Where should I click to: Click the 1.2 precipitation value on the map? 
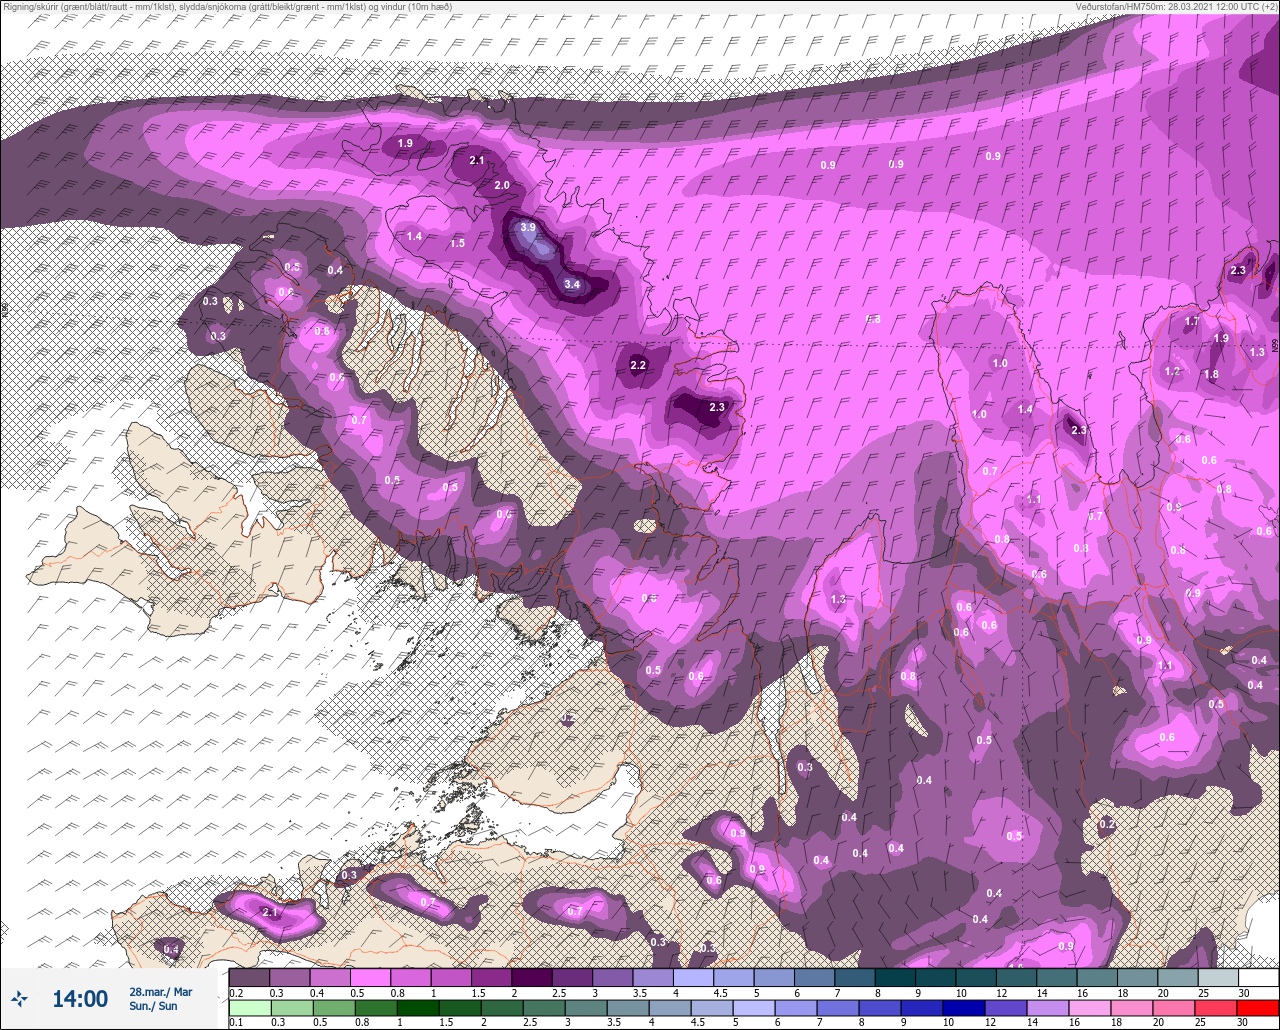click(x=1172, y=372)
